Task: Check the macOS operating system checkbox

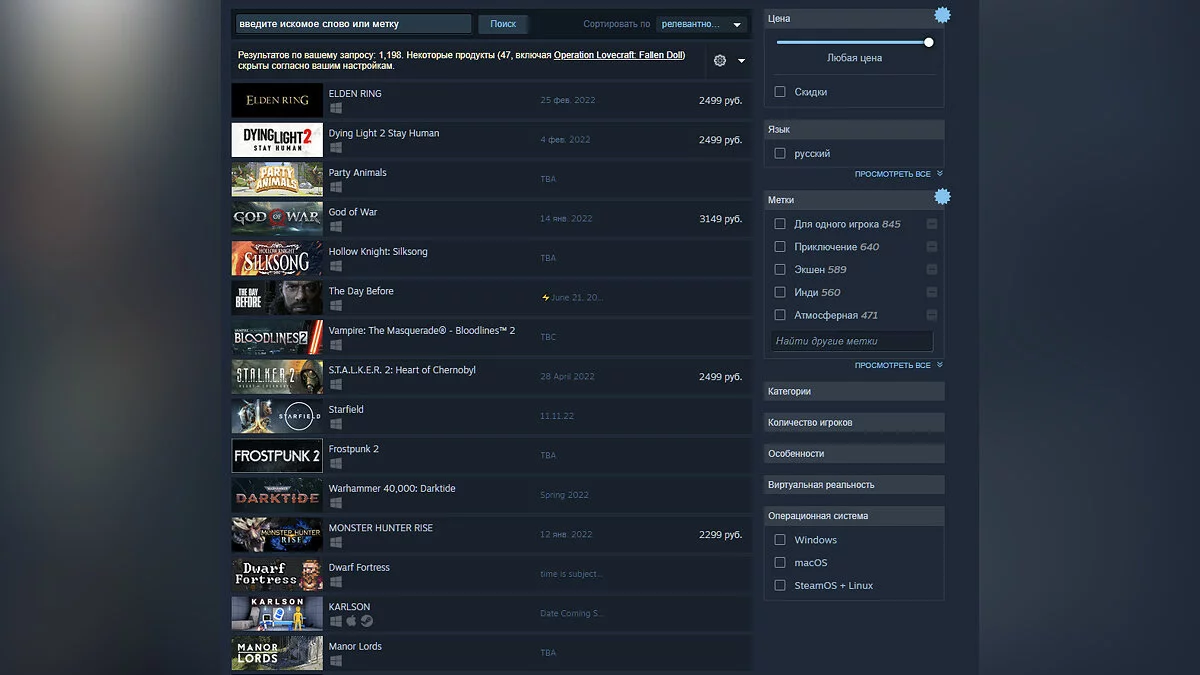Action: point(780,563)
